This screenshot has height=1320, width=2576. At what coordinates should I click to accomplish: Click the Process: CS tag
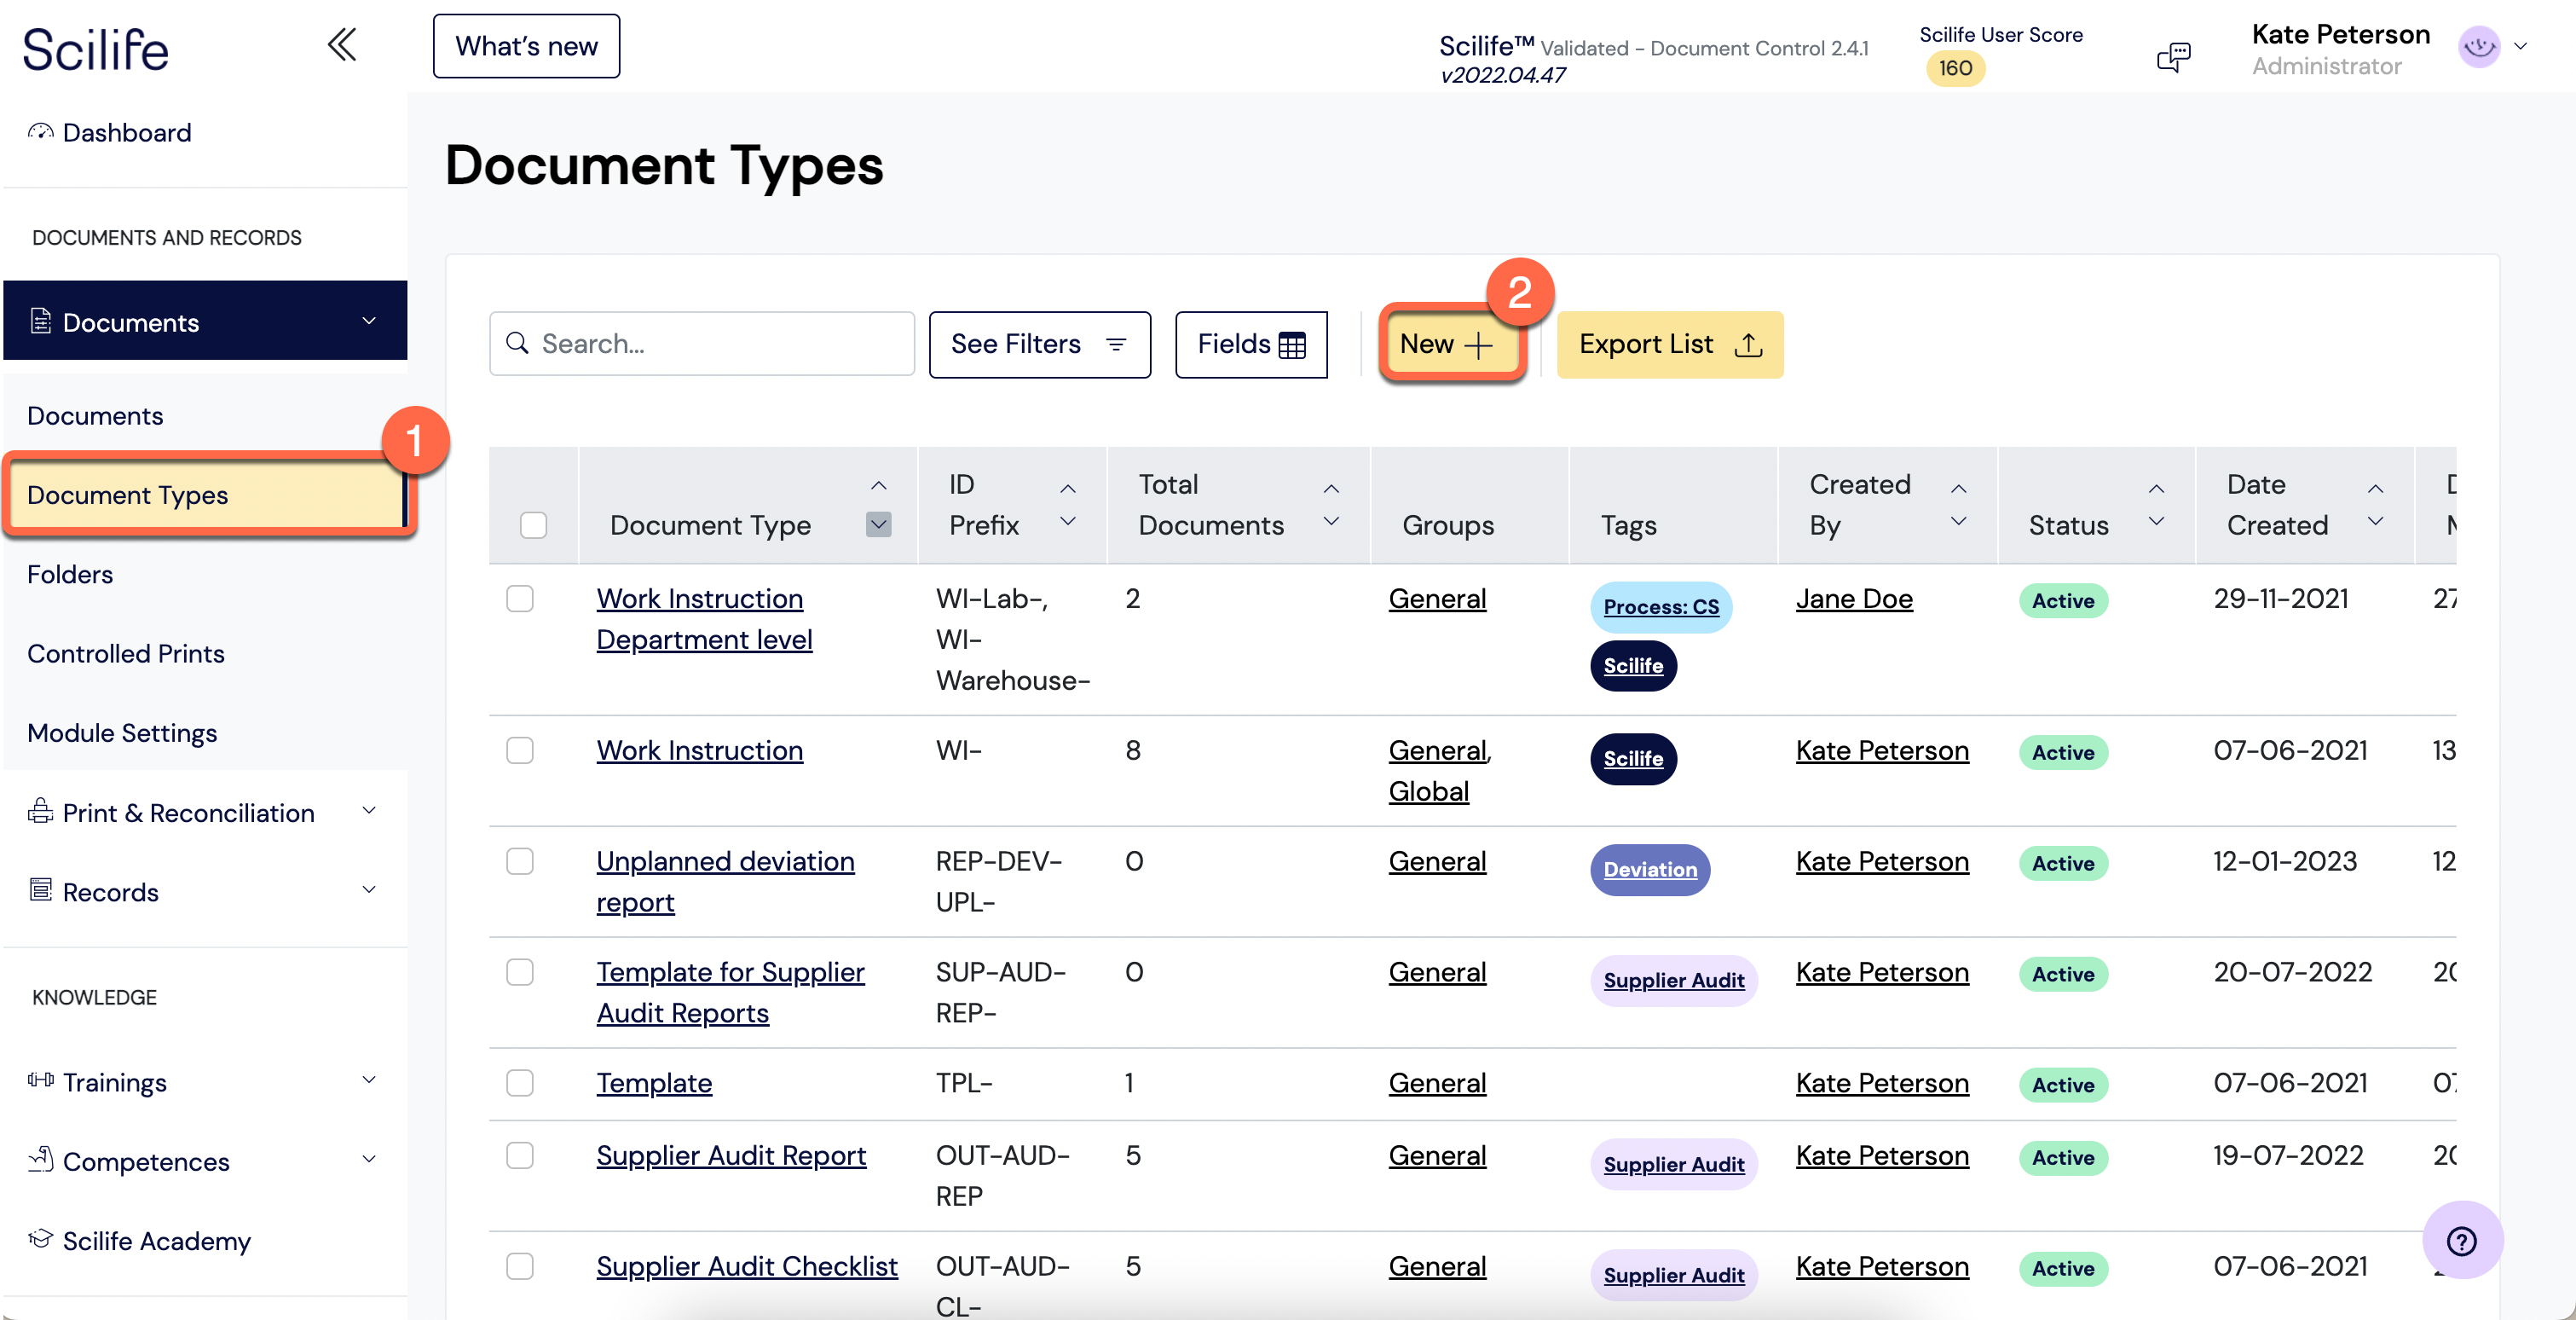click(1661, 607)
